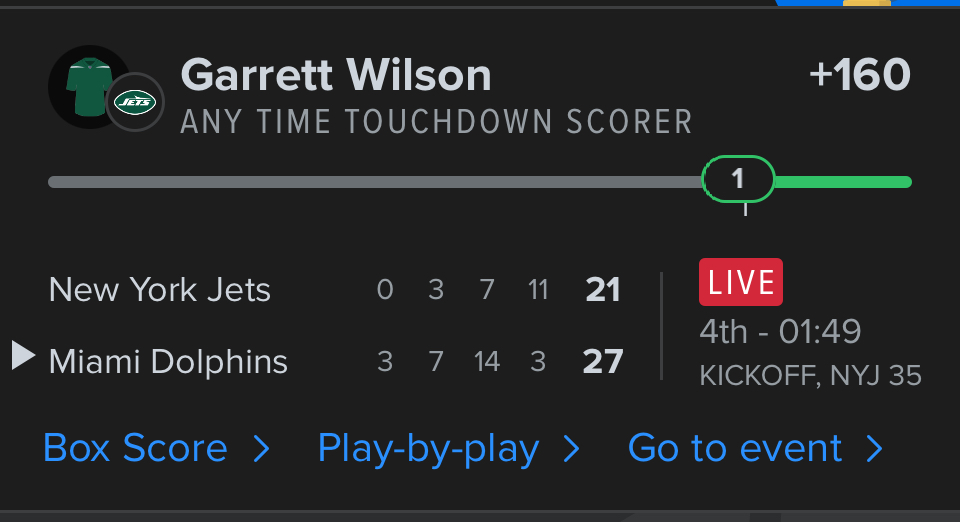Select the Go to event link
This screenshot has width=960, height=522.
[x=735, y=449]
